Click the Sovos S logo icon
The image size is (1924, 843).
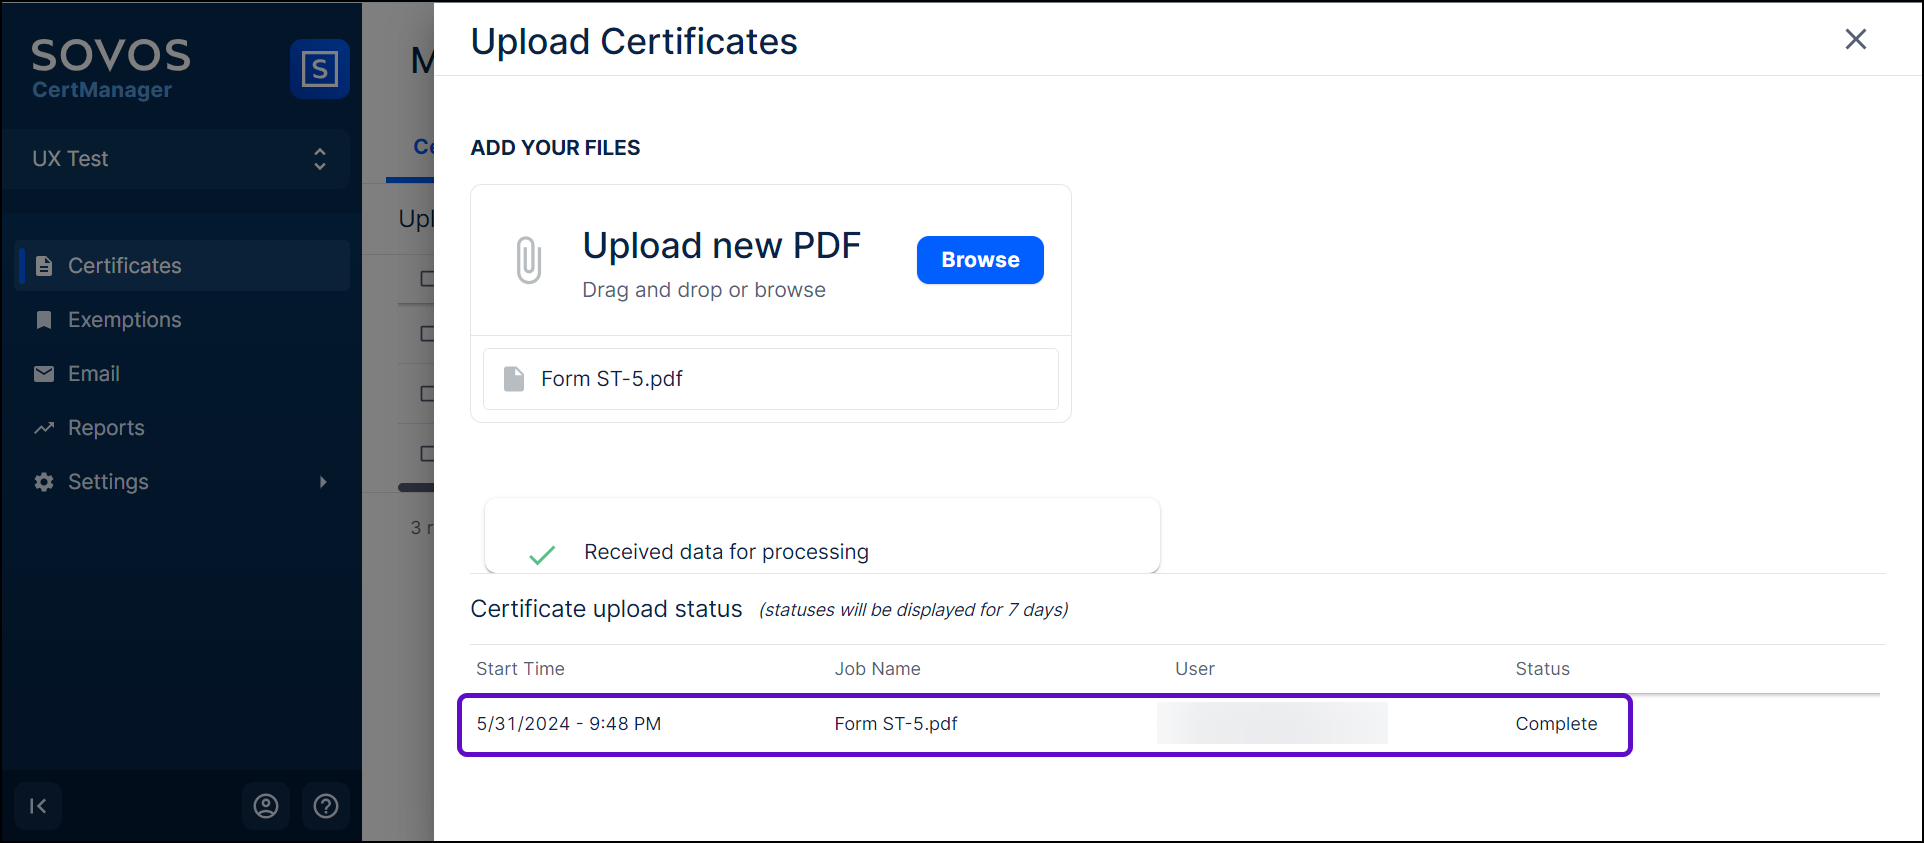(319, 69)
